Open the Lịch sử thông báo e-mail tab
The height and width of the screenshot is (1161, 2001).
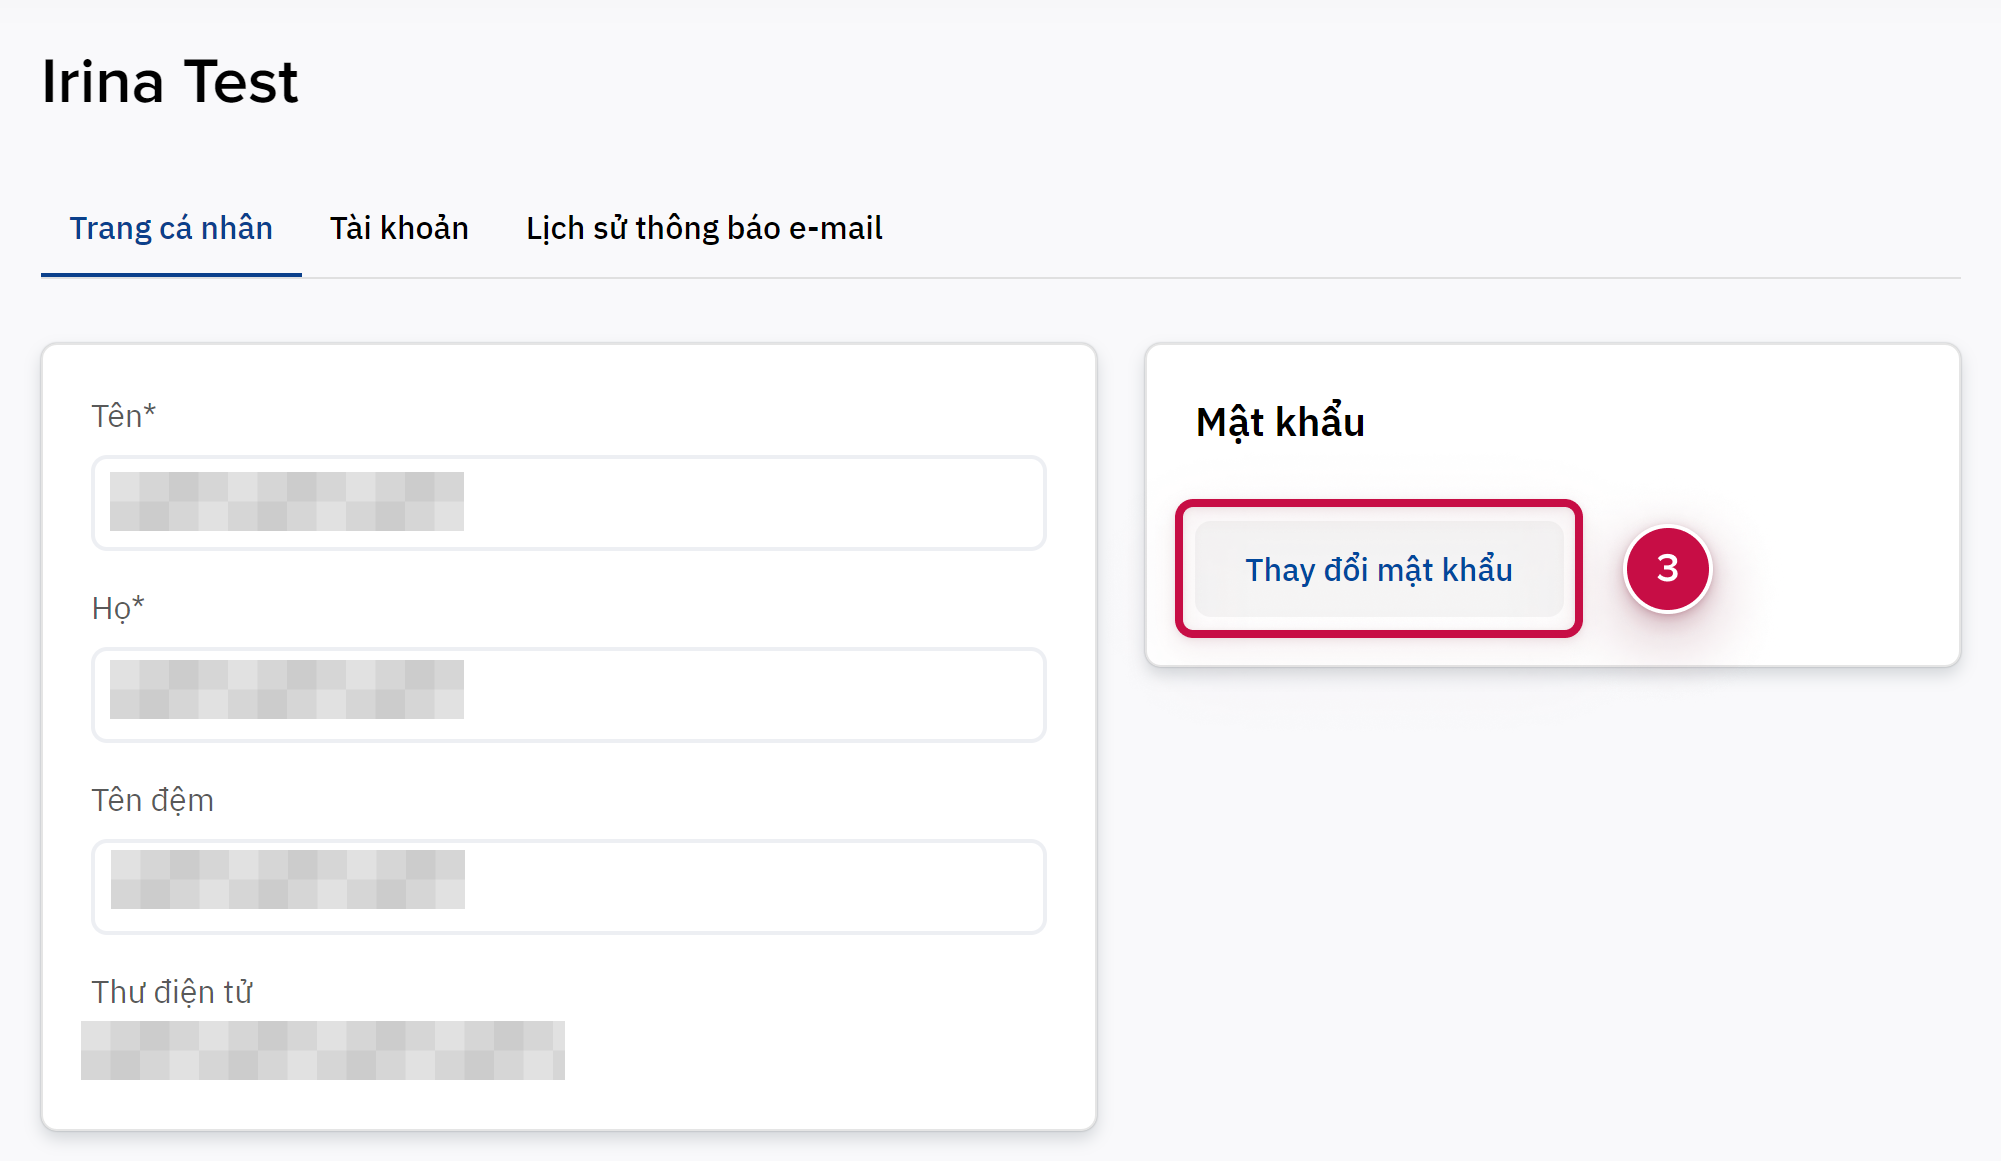point(704,229)
